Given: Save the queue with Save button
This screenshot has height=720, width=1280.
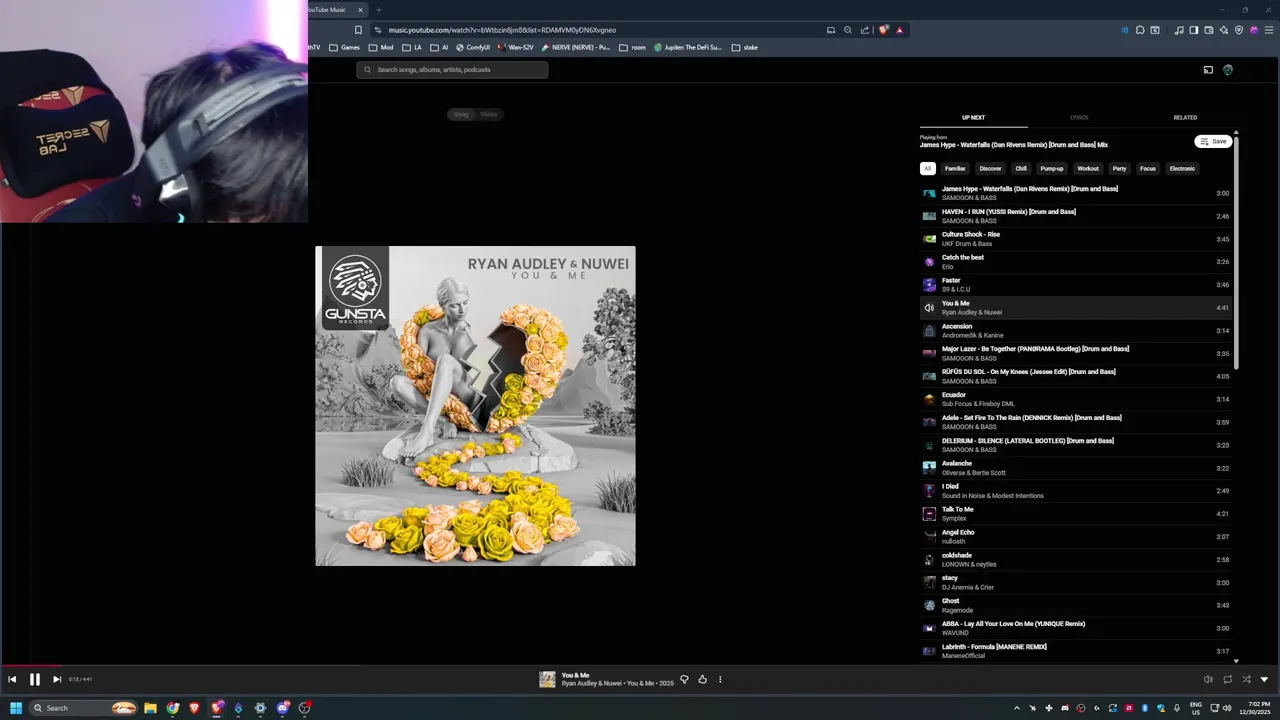Looking at the screenshot, I should 1213,141.
